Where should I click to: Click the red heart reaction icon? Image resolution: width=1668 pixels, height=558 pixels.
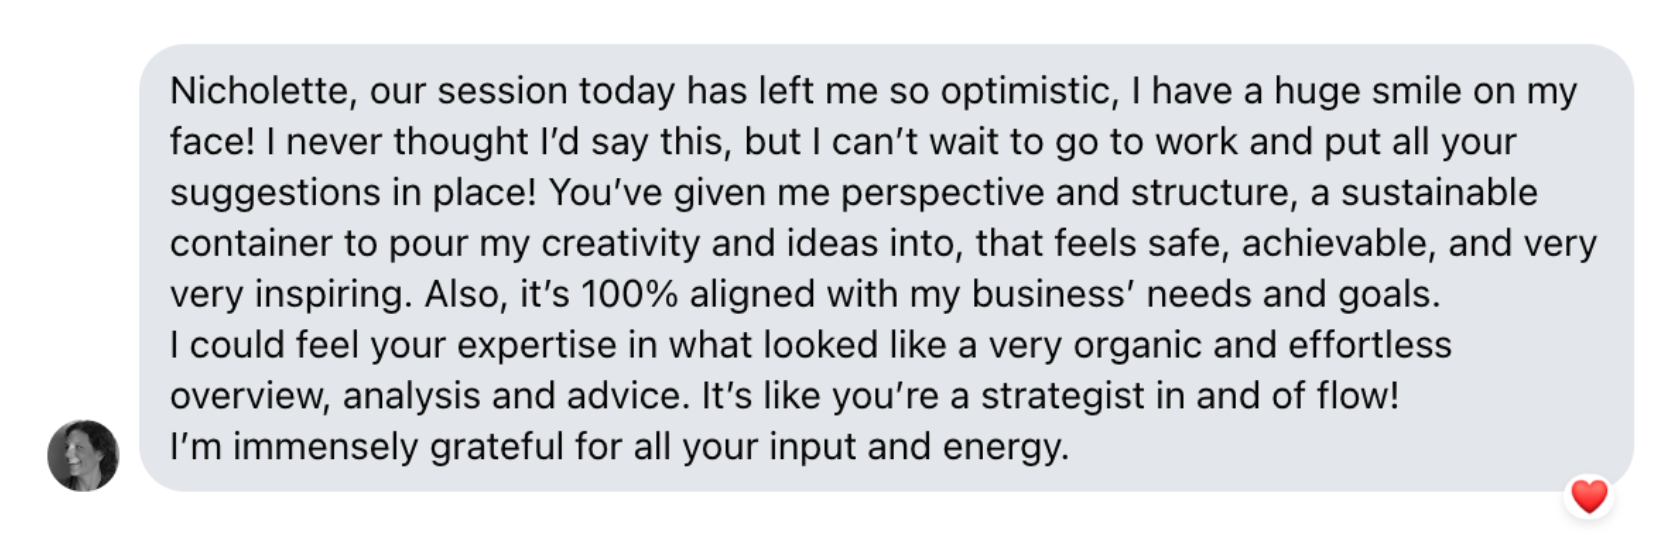[1588, 497]
